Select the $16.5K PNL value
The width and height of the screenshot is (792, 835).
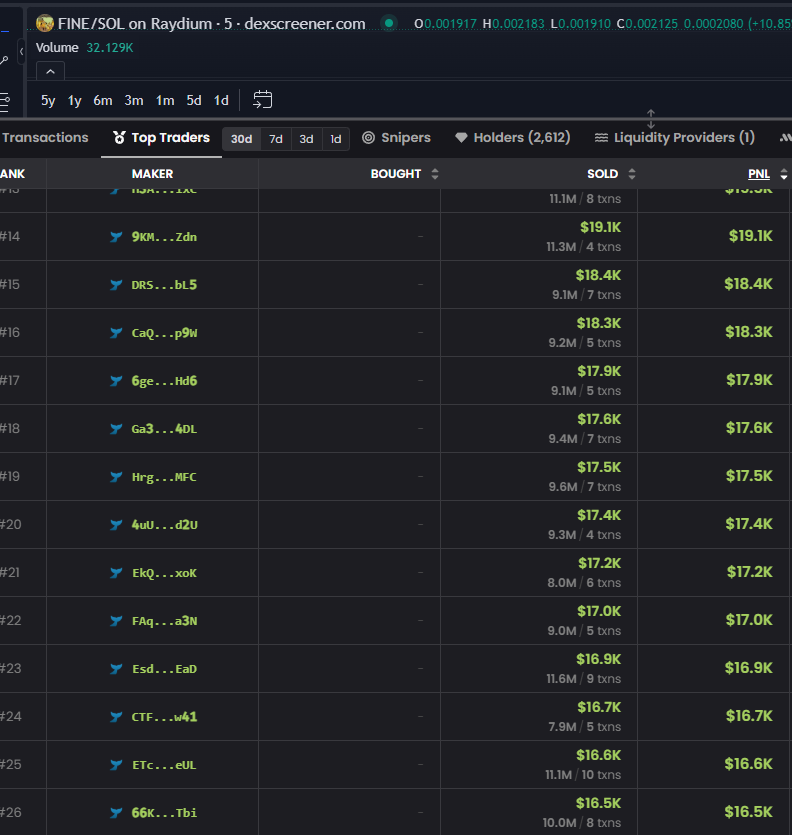click(x=748, y=812)
